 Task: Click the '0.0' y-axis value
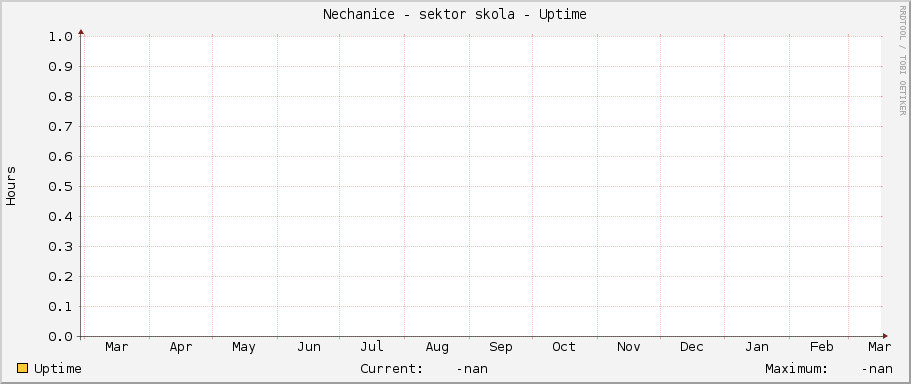click(60, 337)
